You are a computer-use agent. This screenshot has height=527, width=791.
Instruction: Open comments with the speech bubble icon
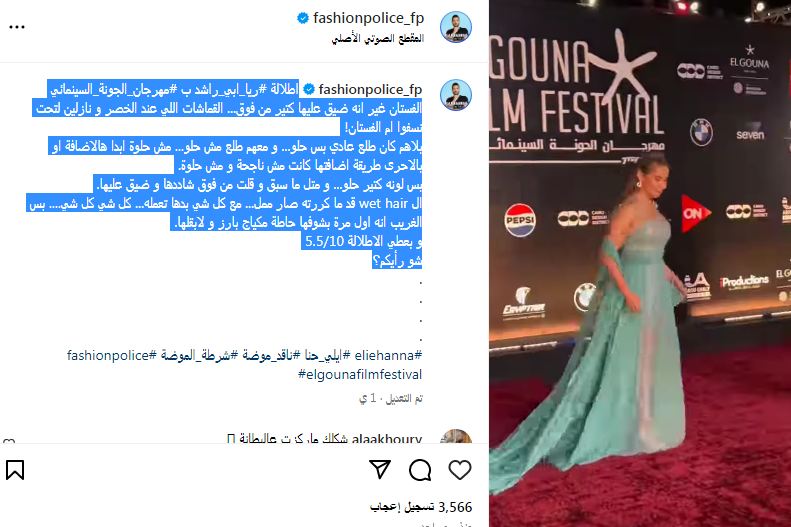420,470
